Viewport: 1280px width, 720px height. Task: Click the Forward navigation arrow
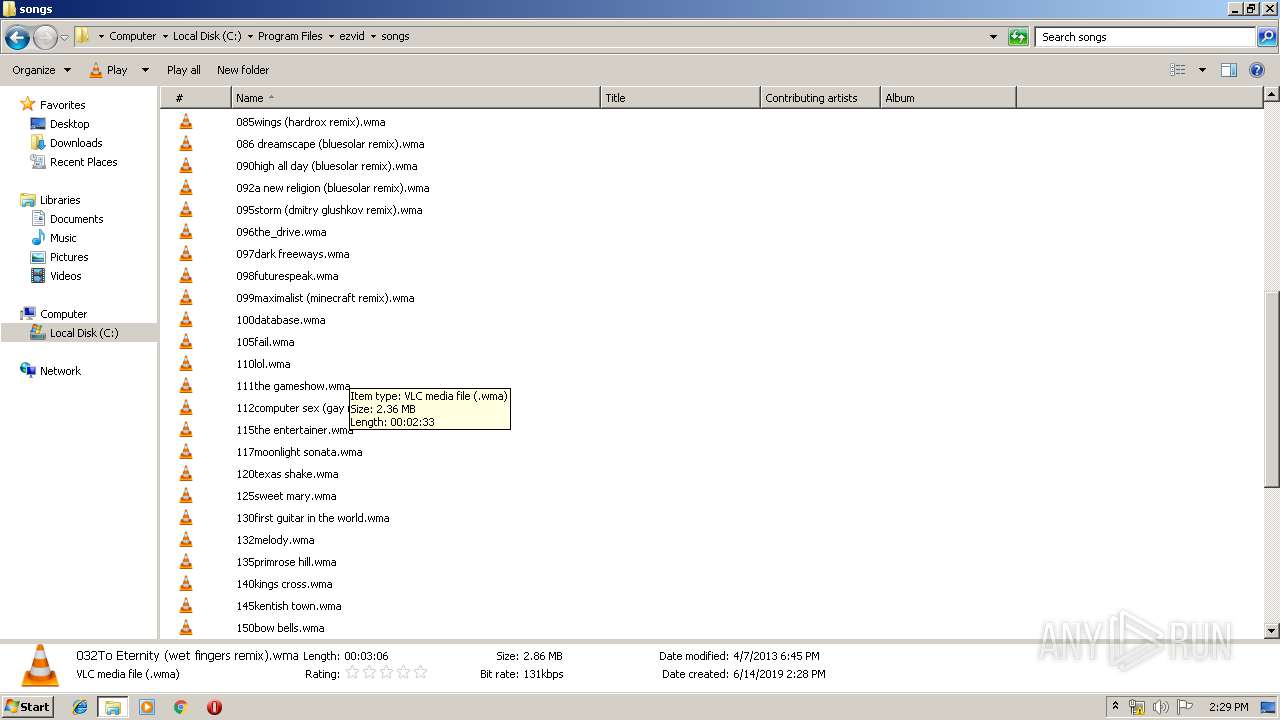(45, 37)
